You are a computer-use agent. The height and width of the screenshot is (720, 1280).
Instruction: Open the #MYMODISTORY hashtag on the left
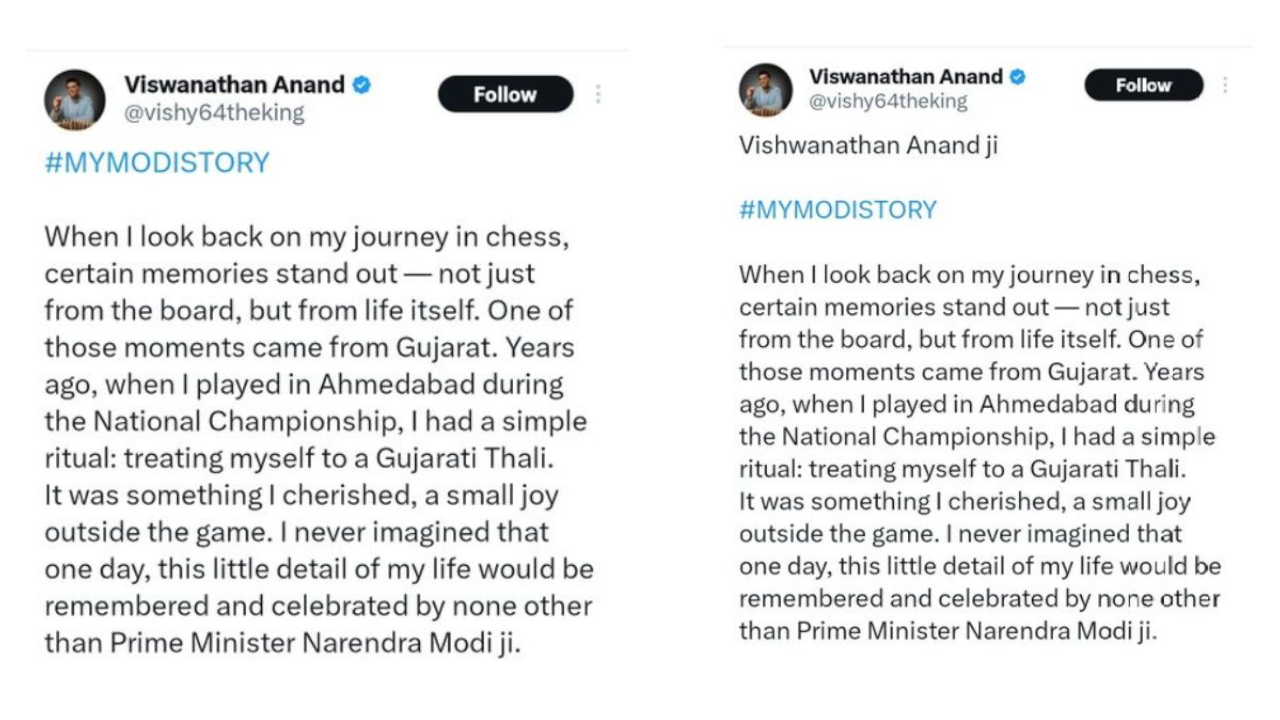coord(154,162)
